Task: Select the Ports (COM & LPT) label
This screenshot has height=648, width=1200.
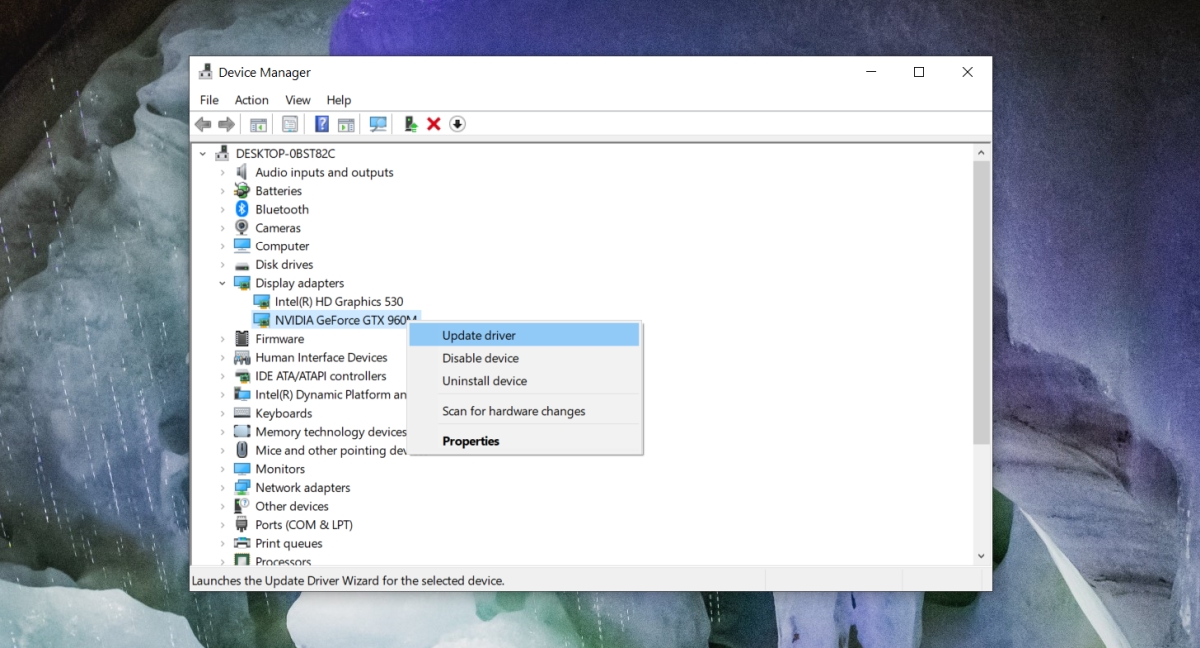Action: coord(304,525)
